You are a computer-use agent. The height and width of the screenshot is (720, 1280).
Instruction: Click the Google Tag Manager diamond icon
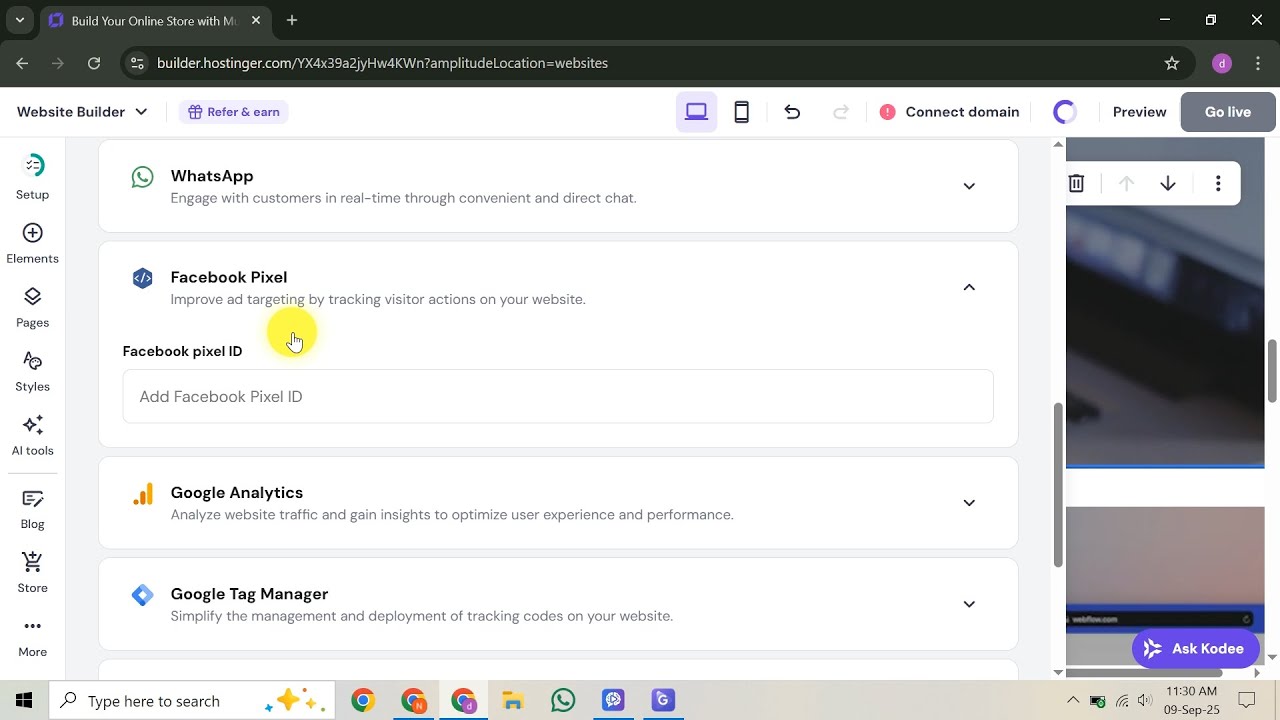(x=143, y=595)
